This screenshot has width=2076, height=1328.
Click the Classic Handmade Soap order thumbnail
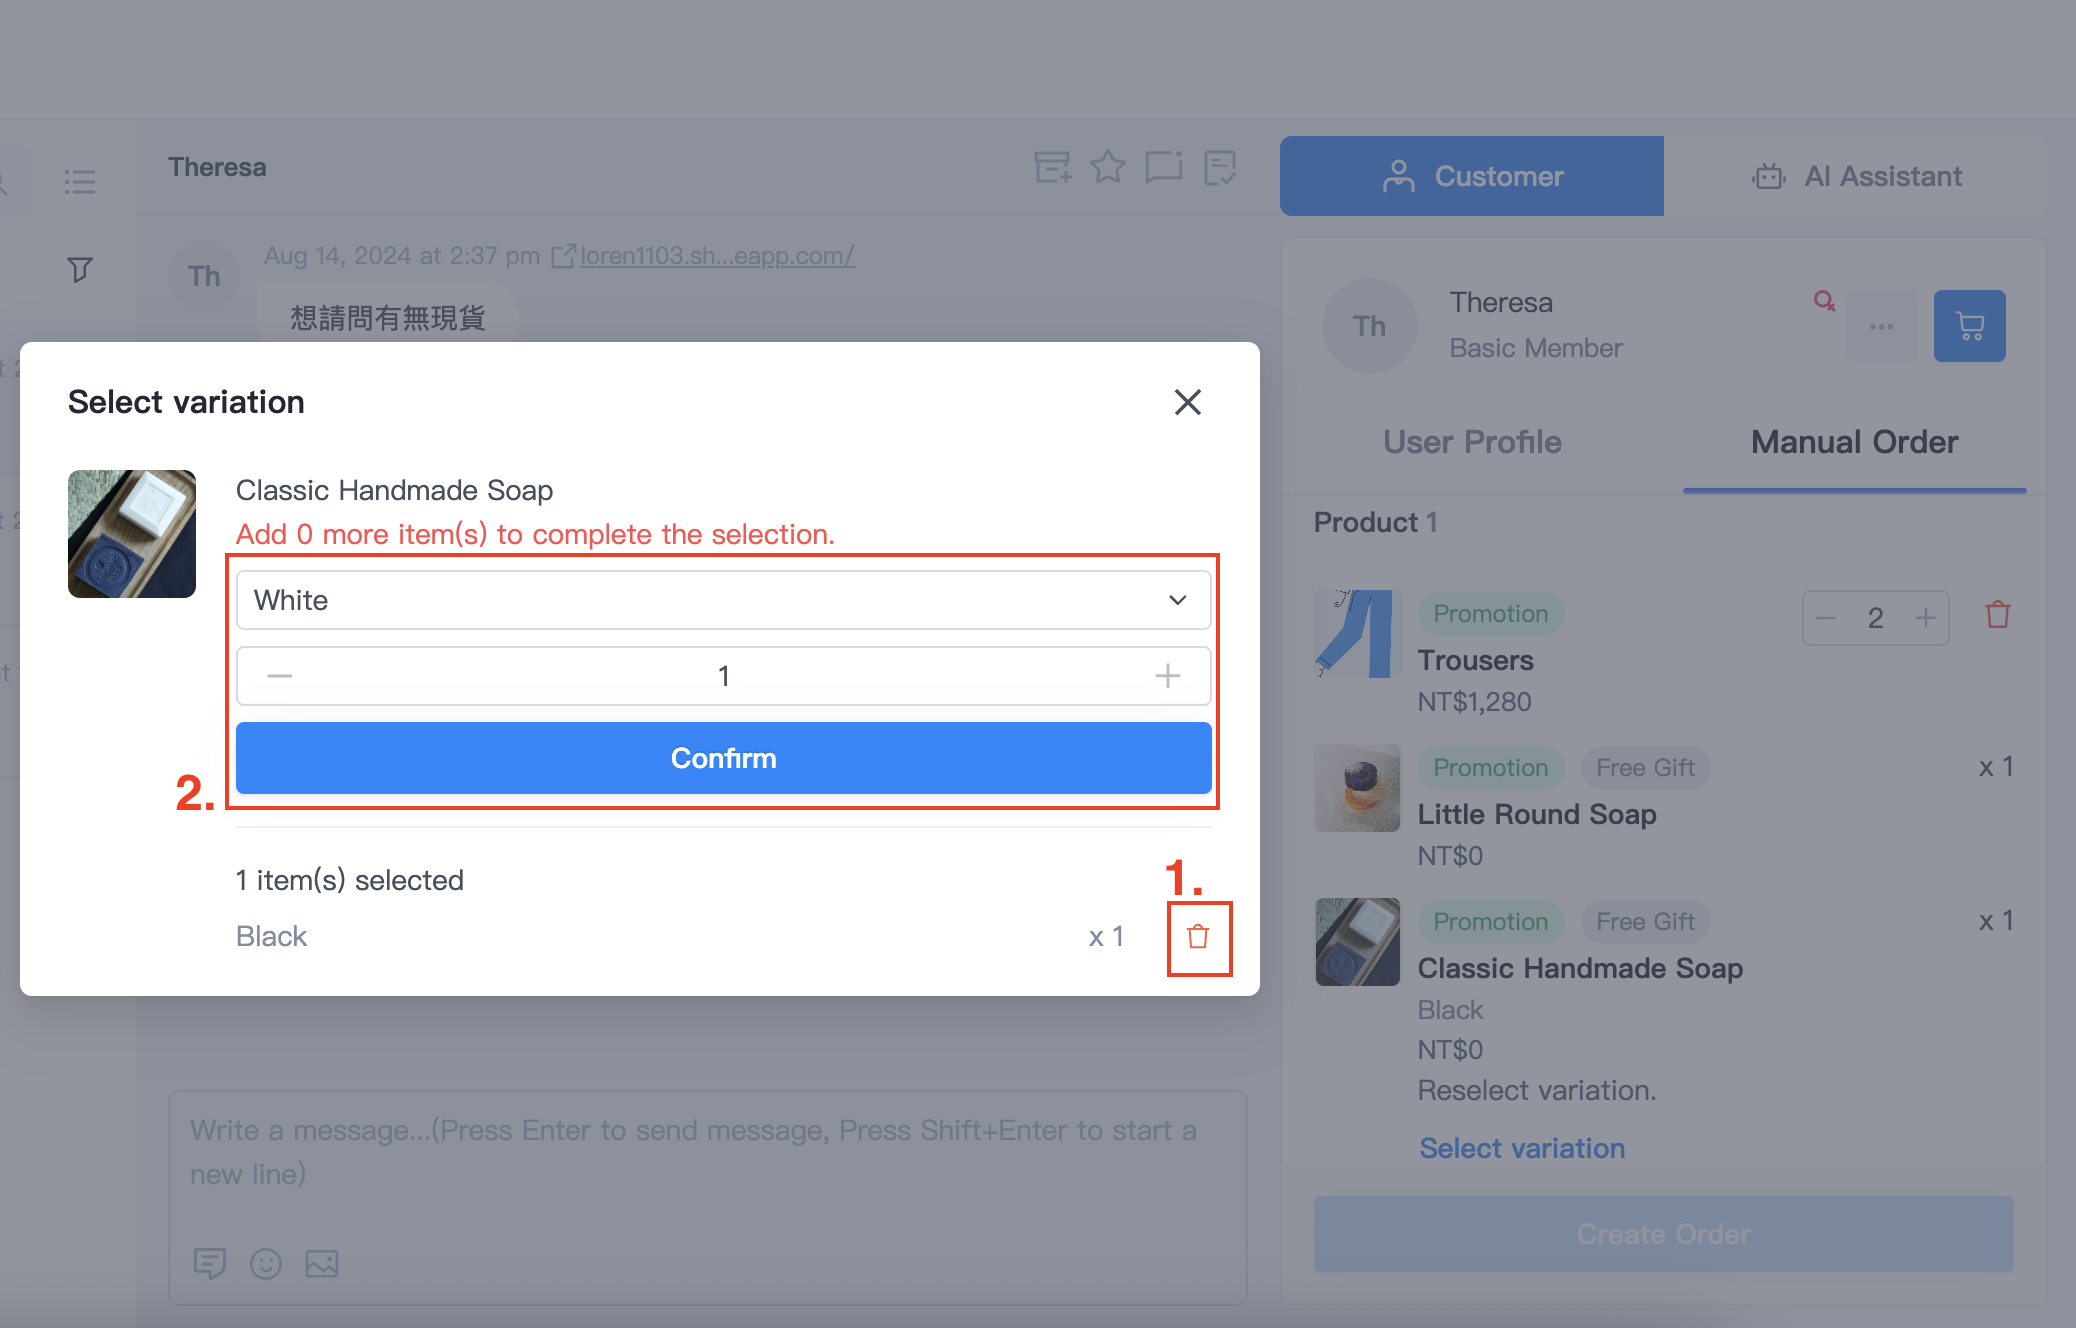click(1357, 942)
